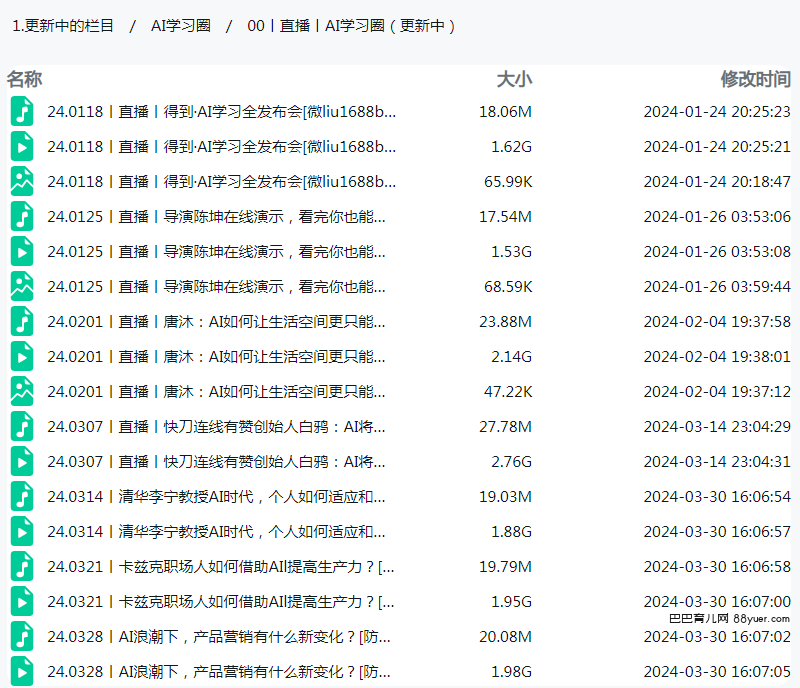This screenshot has height=688, width=800.
Task: Select the image icon for the 68.59K 24.0125 file
Action: (22, 286)
